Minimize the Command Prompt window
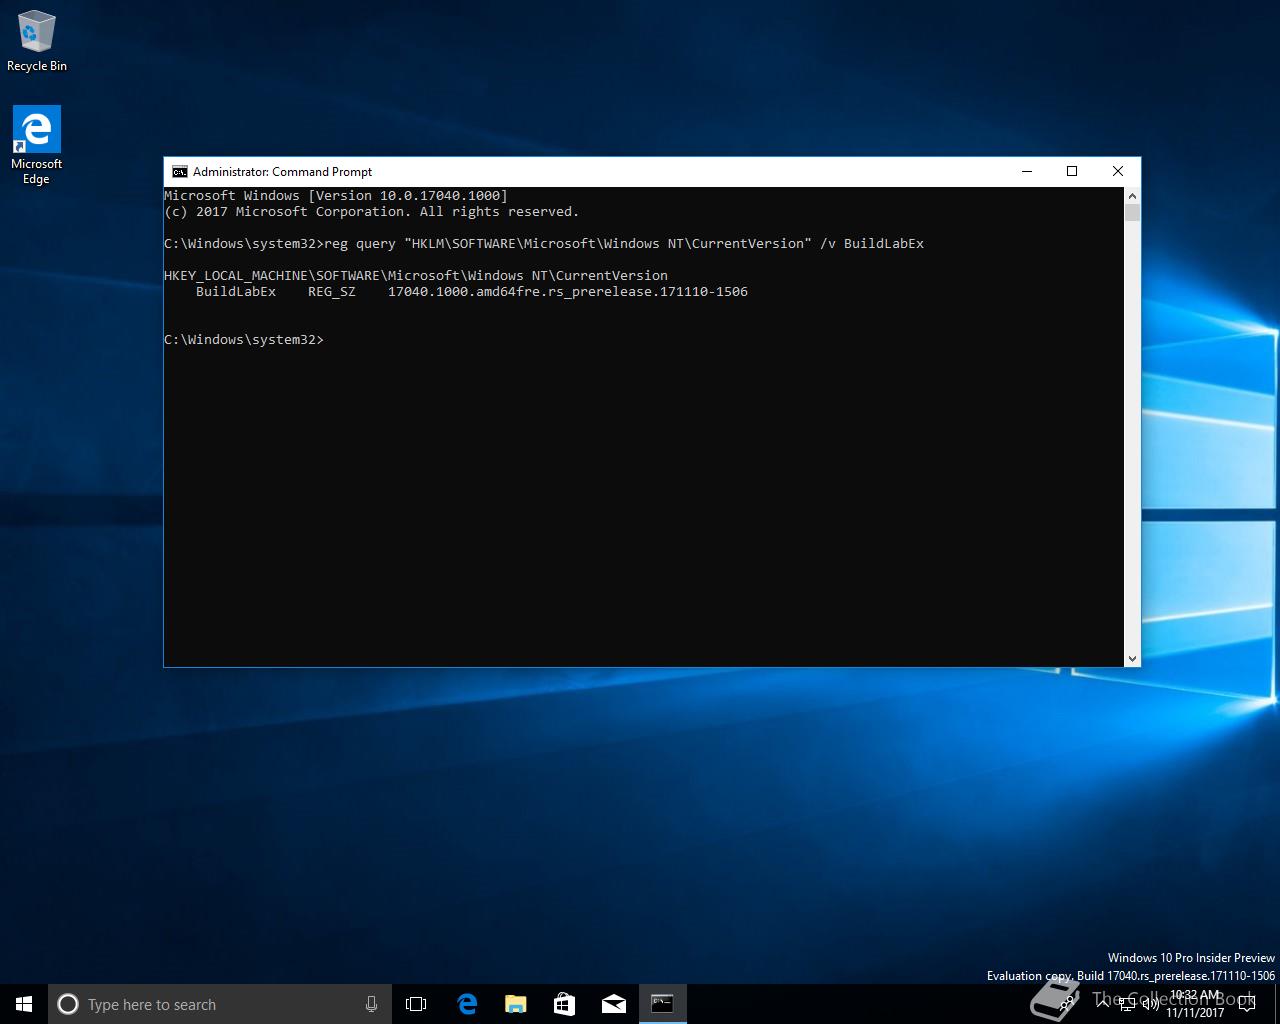Image resolution: width=1280 pixels, height=1024 pixels. [1026, 172]
